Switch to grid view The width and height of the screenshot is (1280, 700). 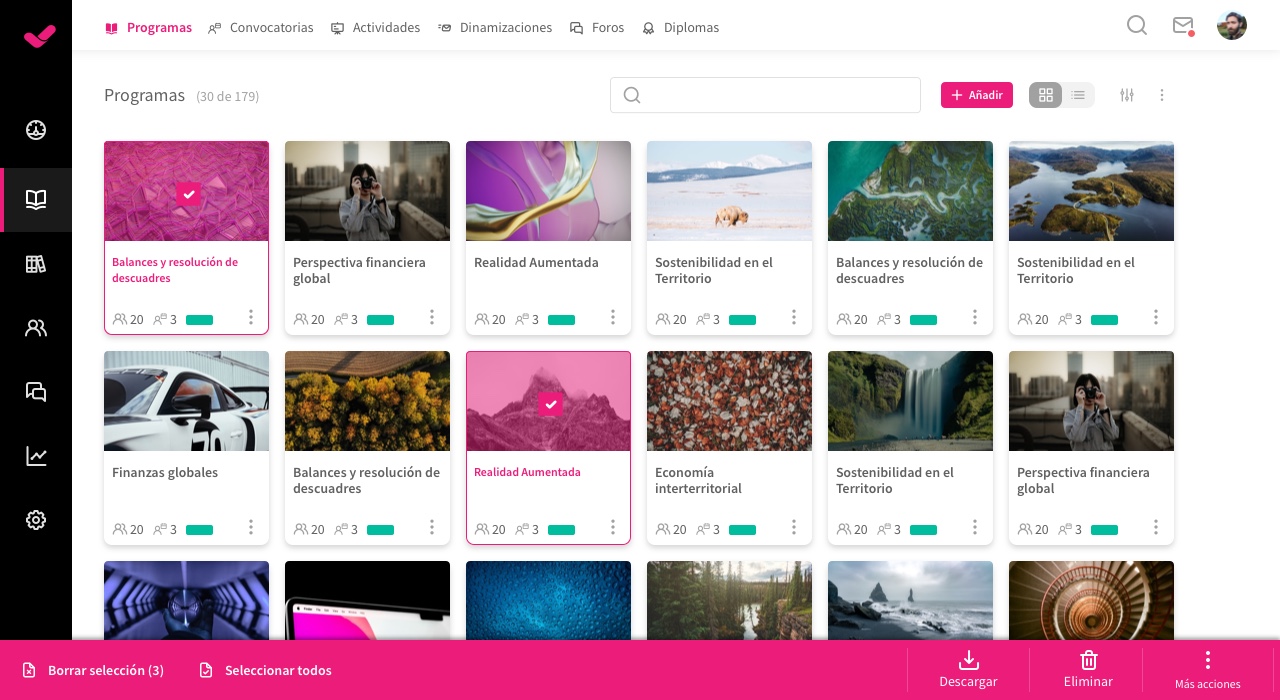pyautogui.click(x=1046, y=95)
